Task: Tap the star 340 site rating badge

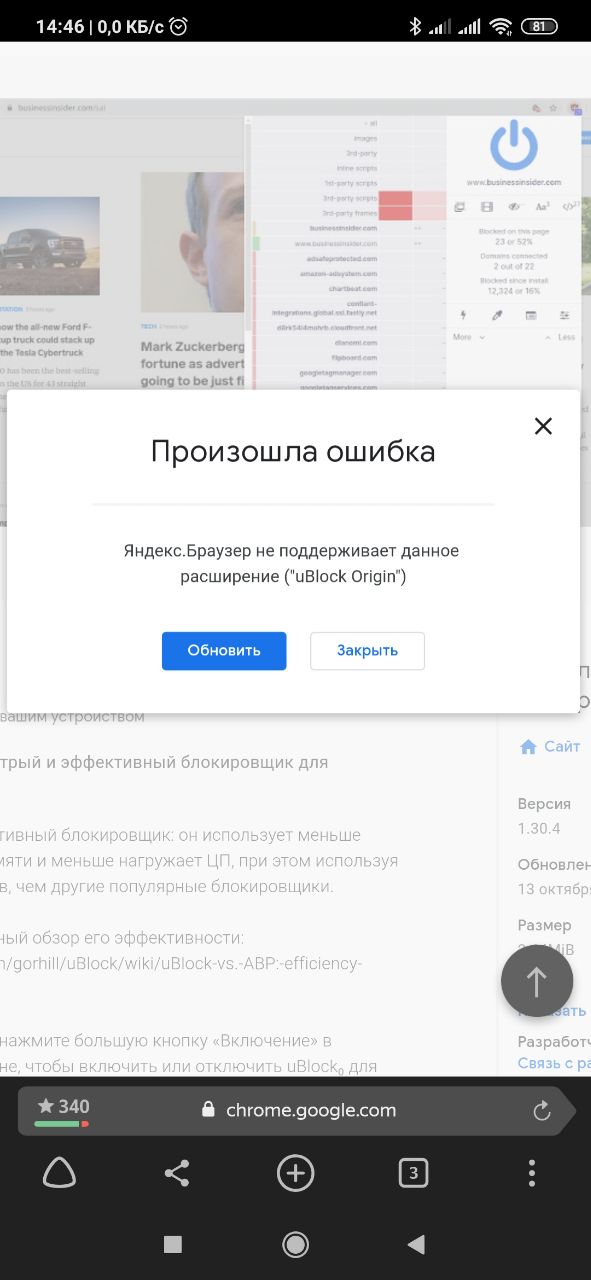Action: click(x=63, y=1110)
